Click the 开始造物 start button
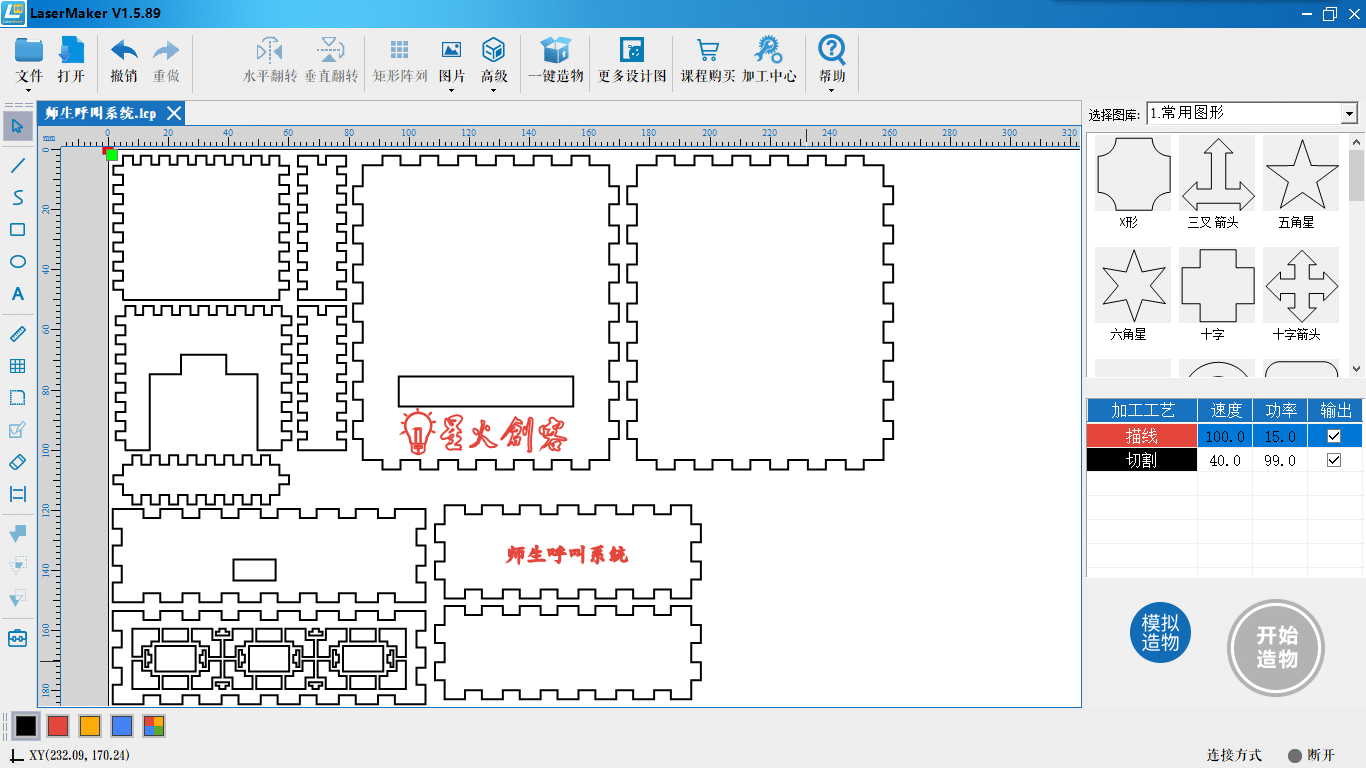The image size is (1366, 768). coord(1276,647)
